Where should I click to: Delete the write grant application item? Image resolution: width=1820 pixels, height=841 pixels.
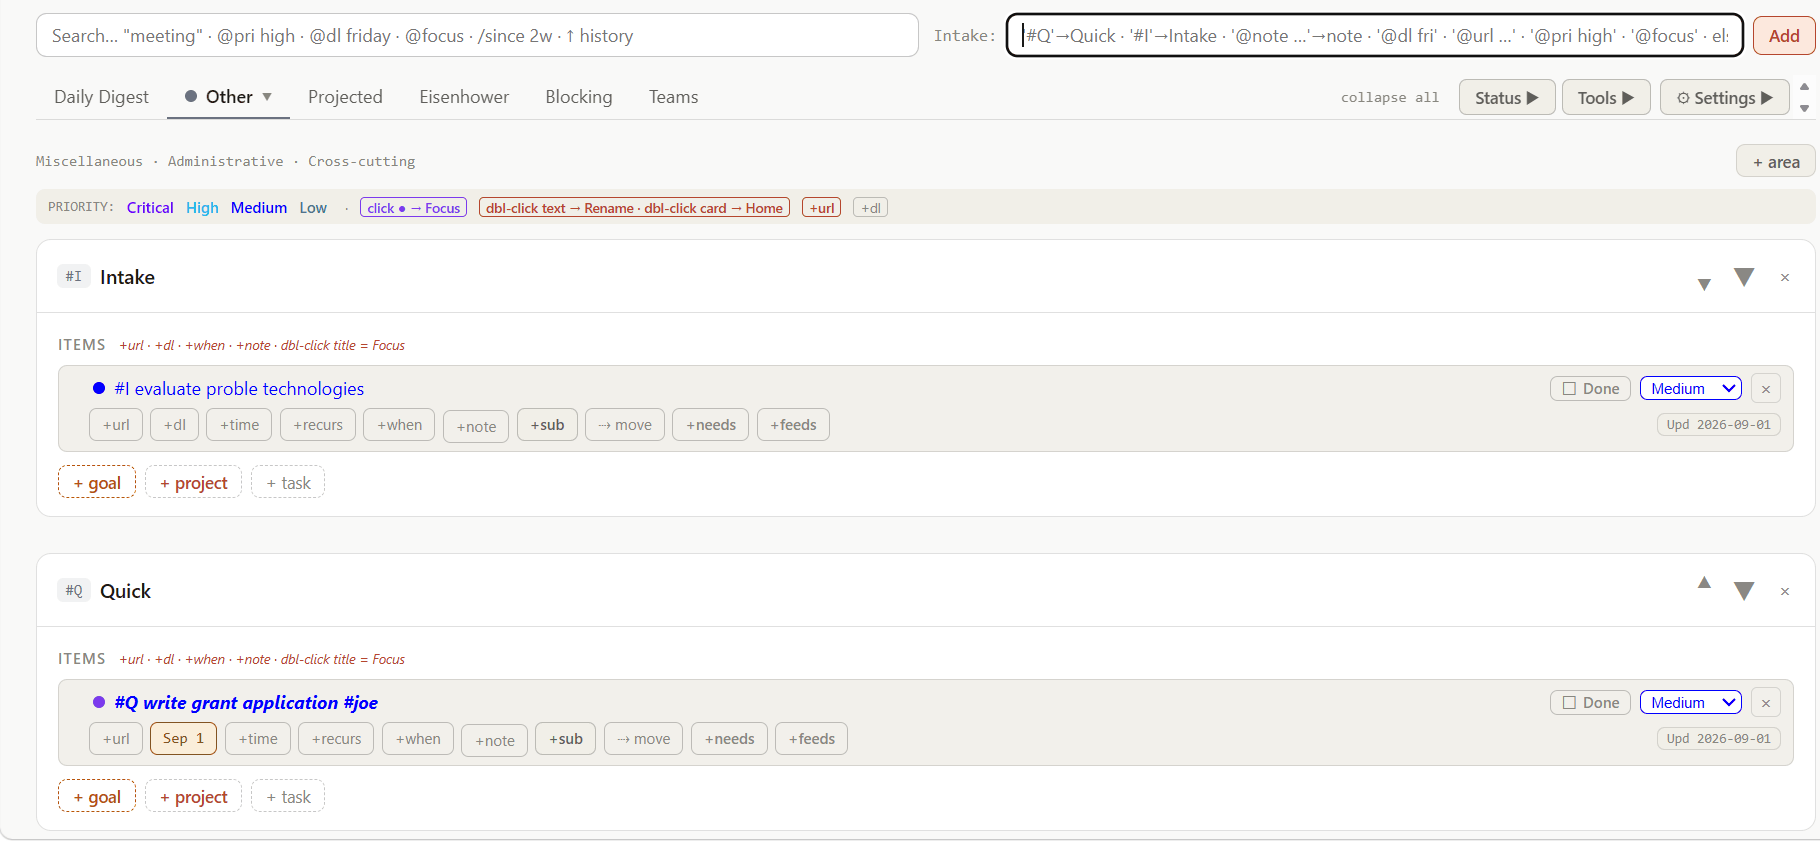coord(1766,703)
